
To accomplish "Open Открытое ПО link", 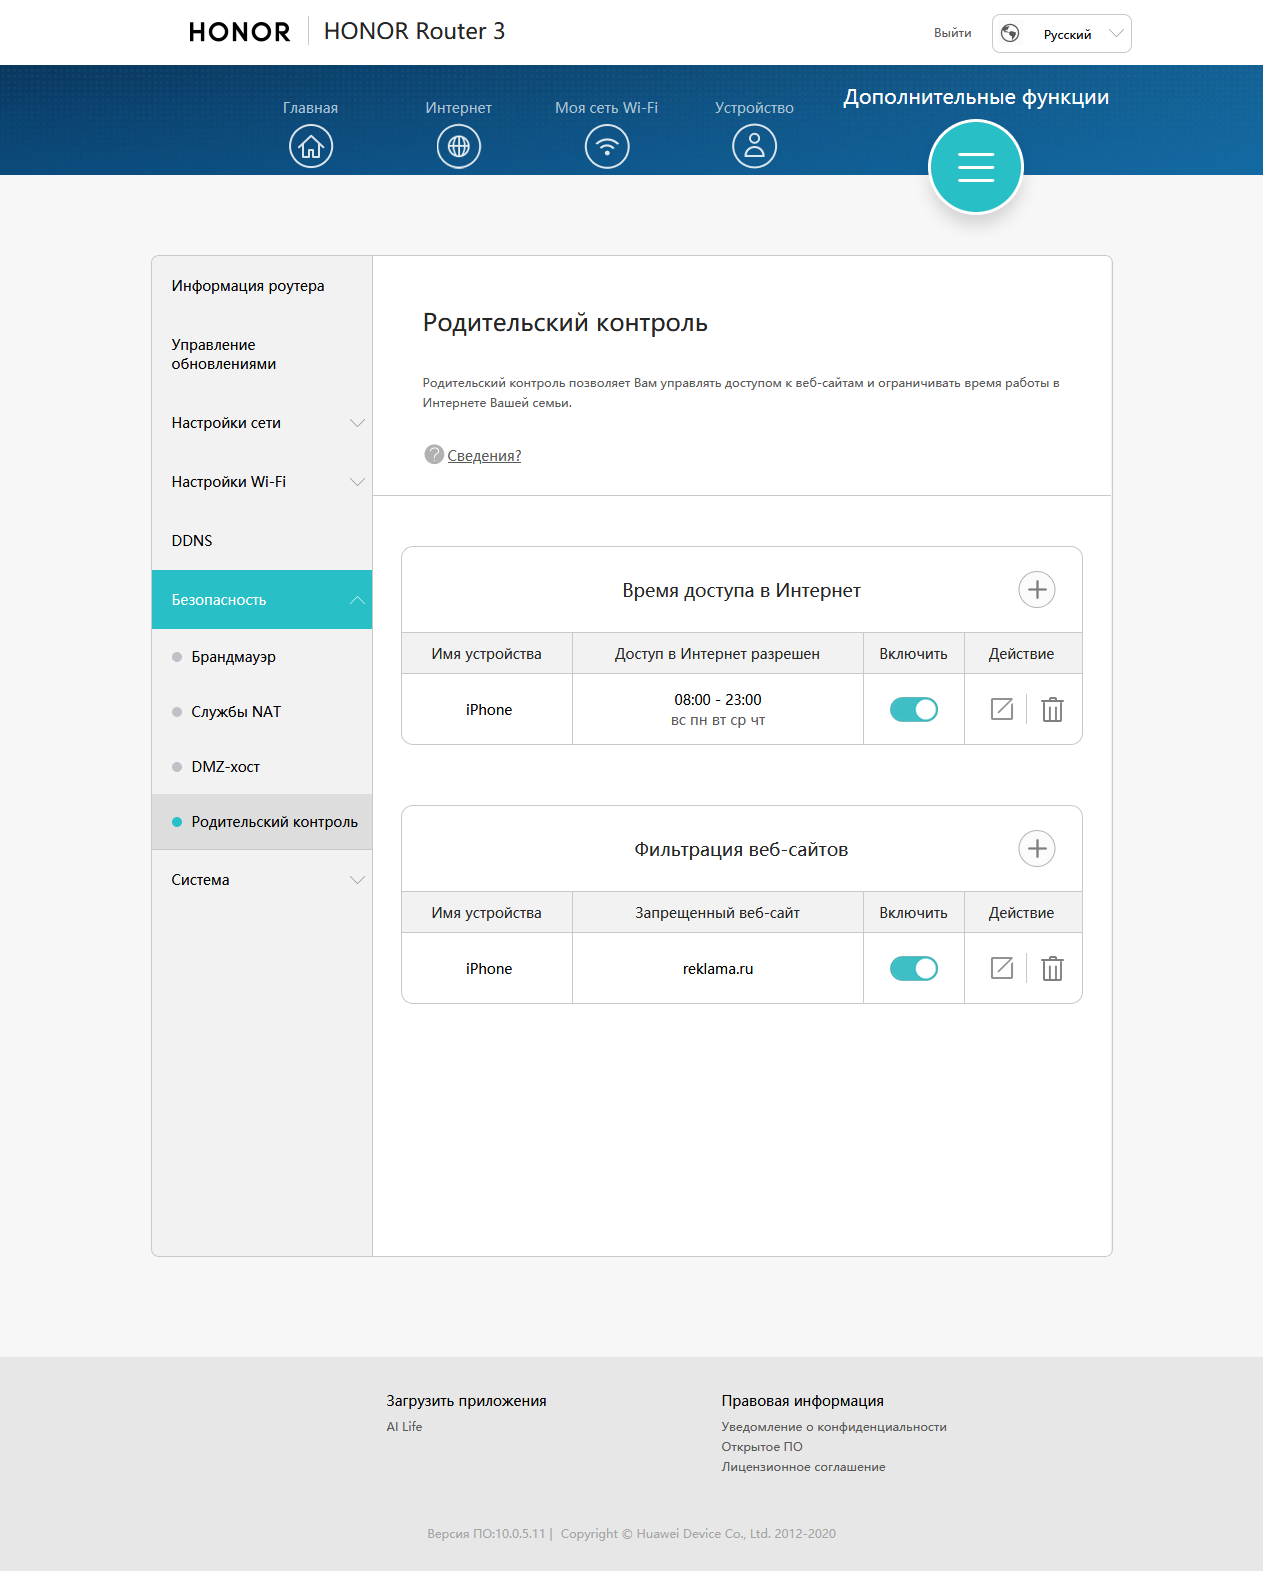I will pos(762,1447).
